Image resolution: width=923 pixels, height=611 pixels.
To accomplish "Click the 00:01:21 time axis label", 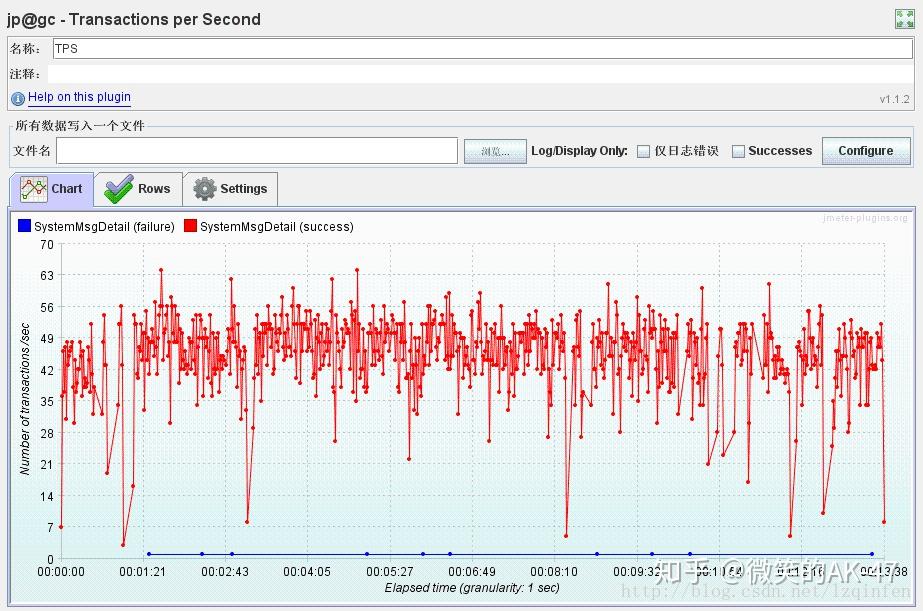I will click(x=142, y=572).
